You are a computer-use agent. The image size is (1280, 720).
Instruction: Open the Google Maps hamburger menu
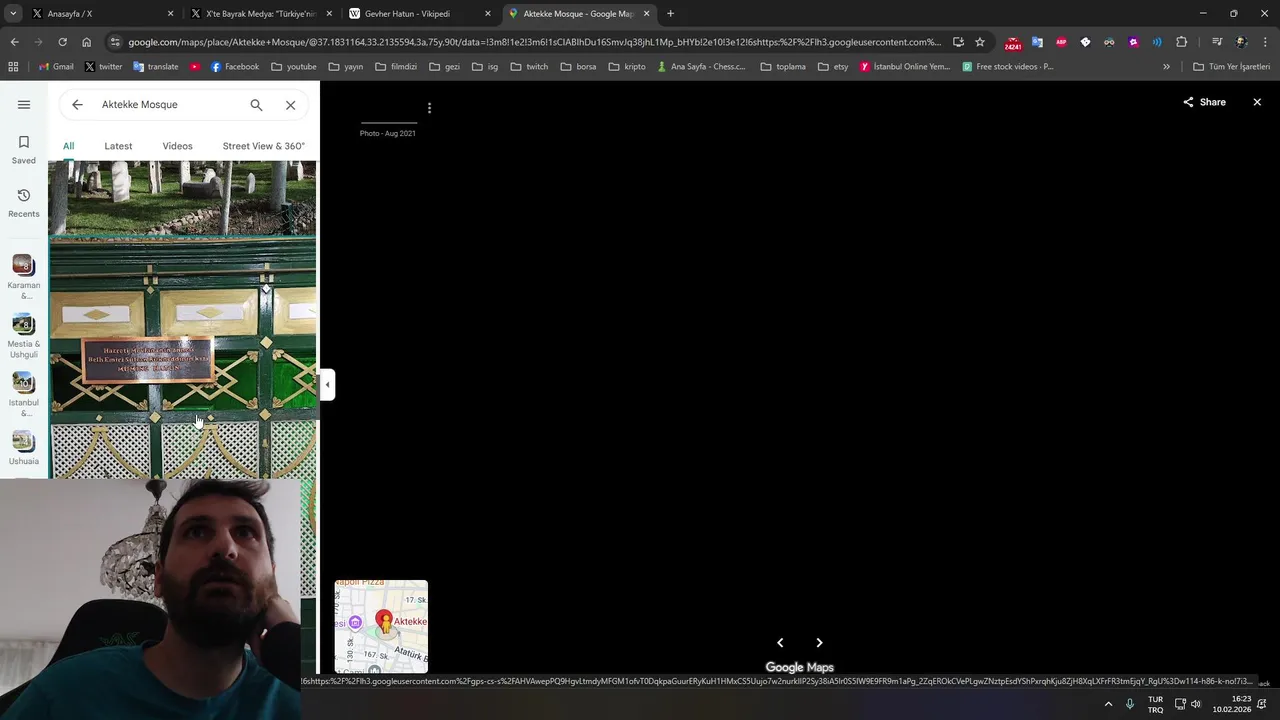click(x=24, y=104)
